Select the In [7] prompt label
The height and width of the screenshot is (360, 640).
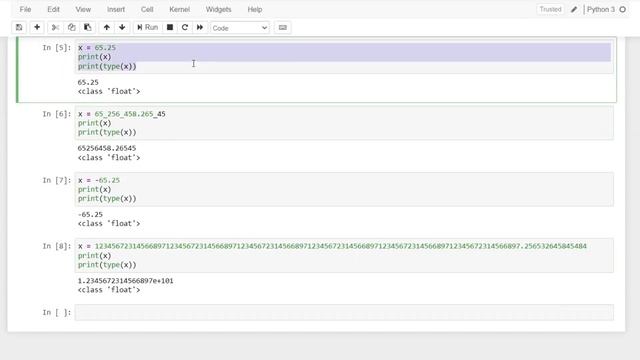coord(57,180)
